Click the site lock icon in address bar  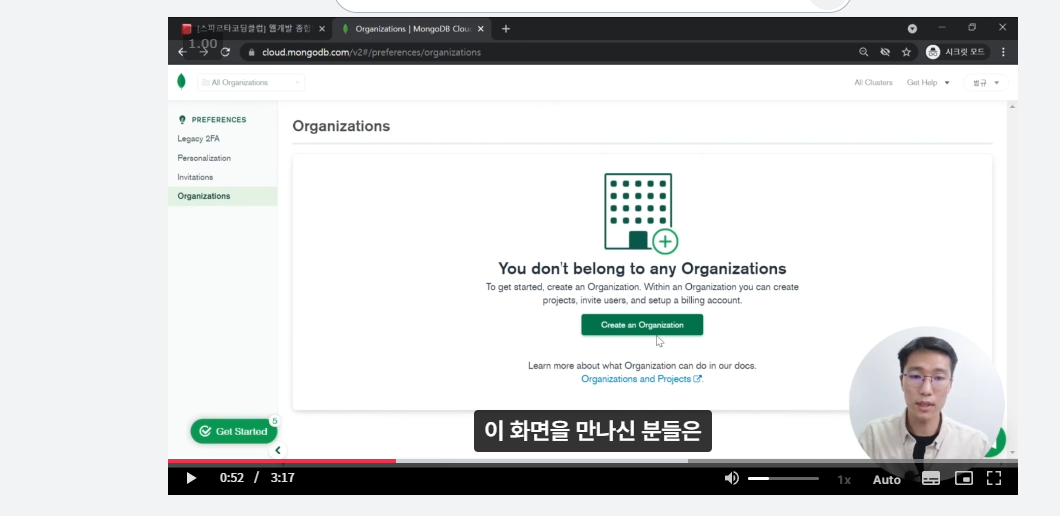[251, 52]
